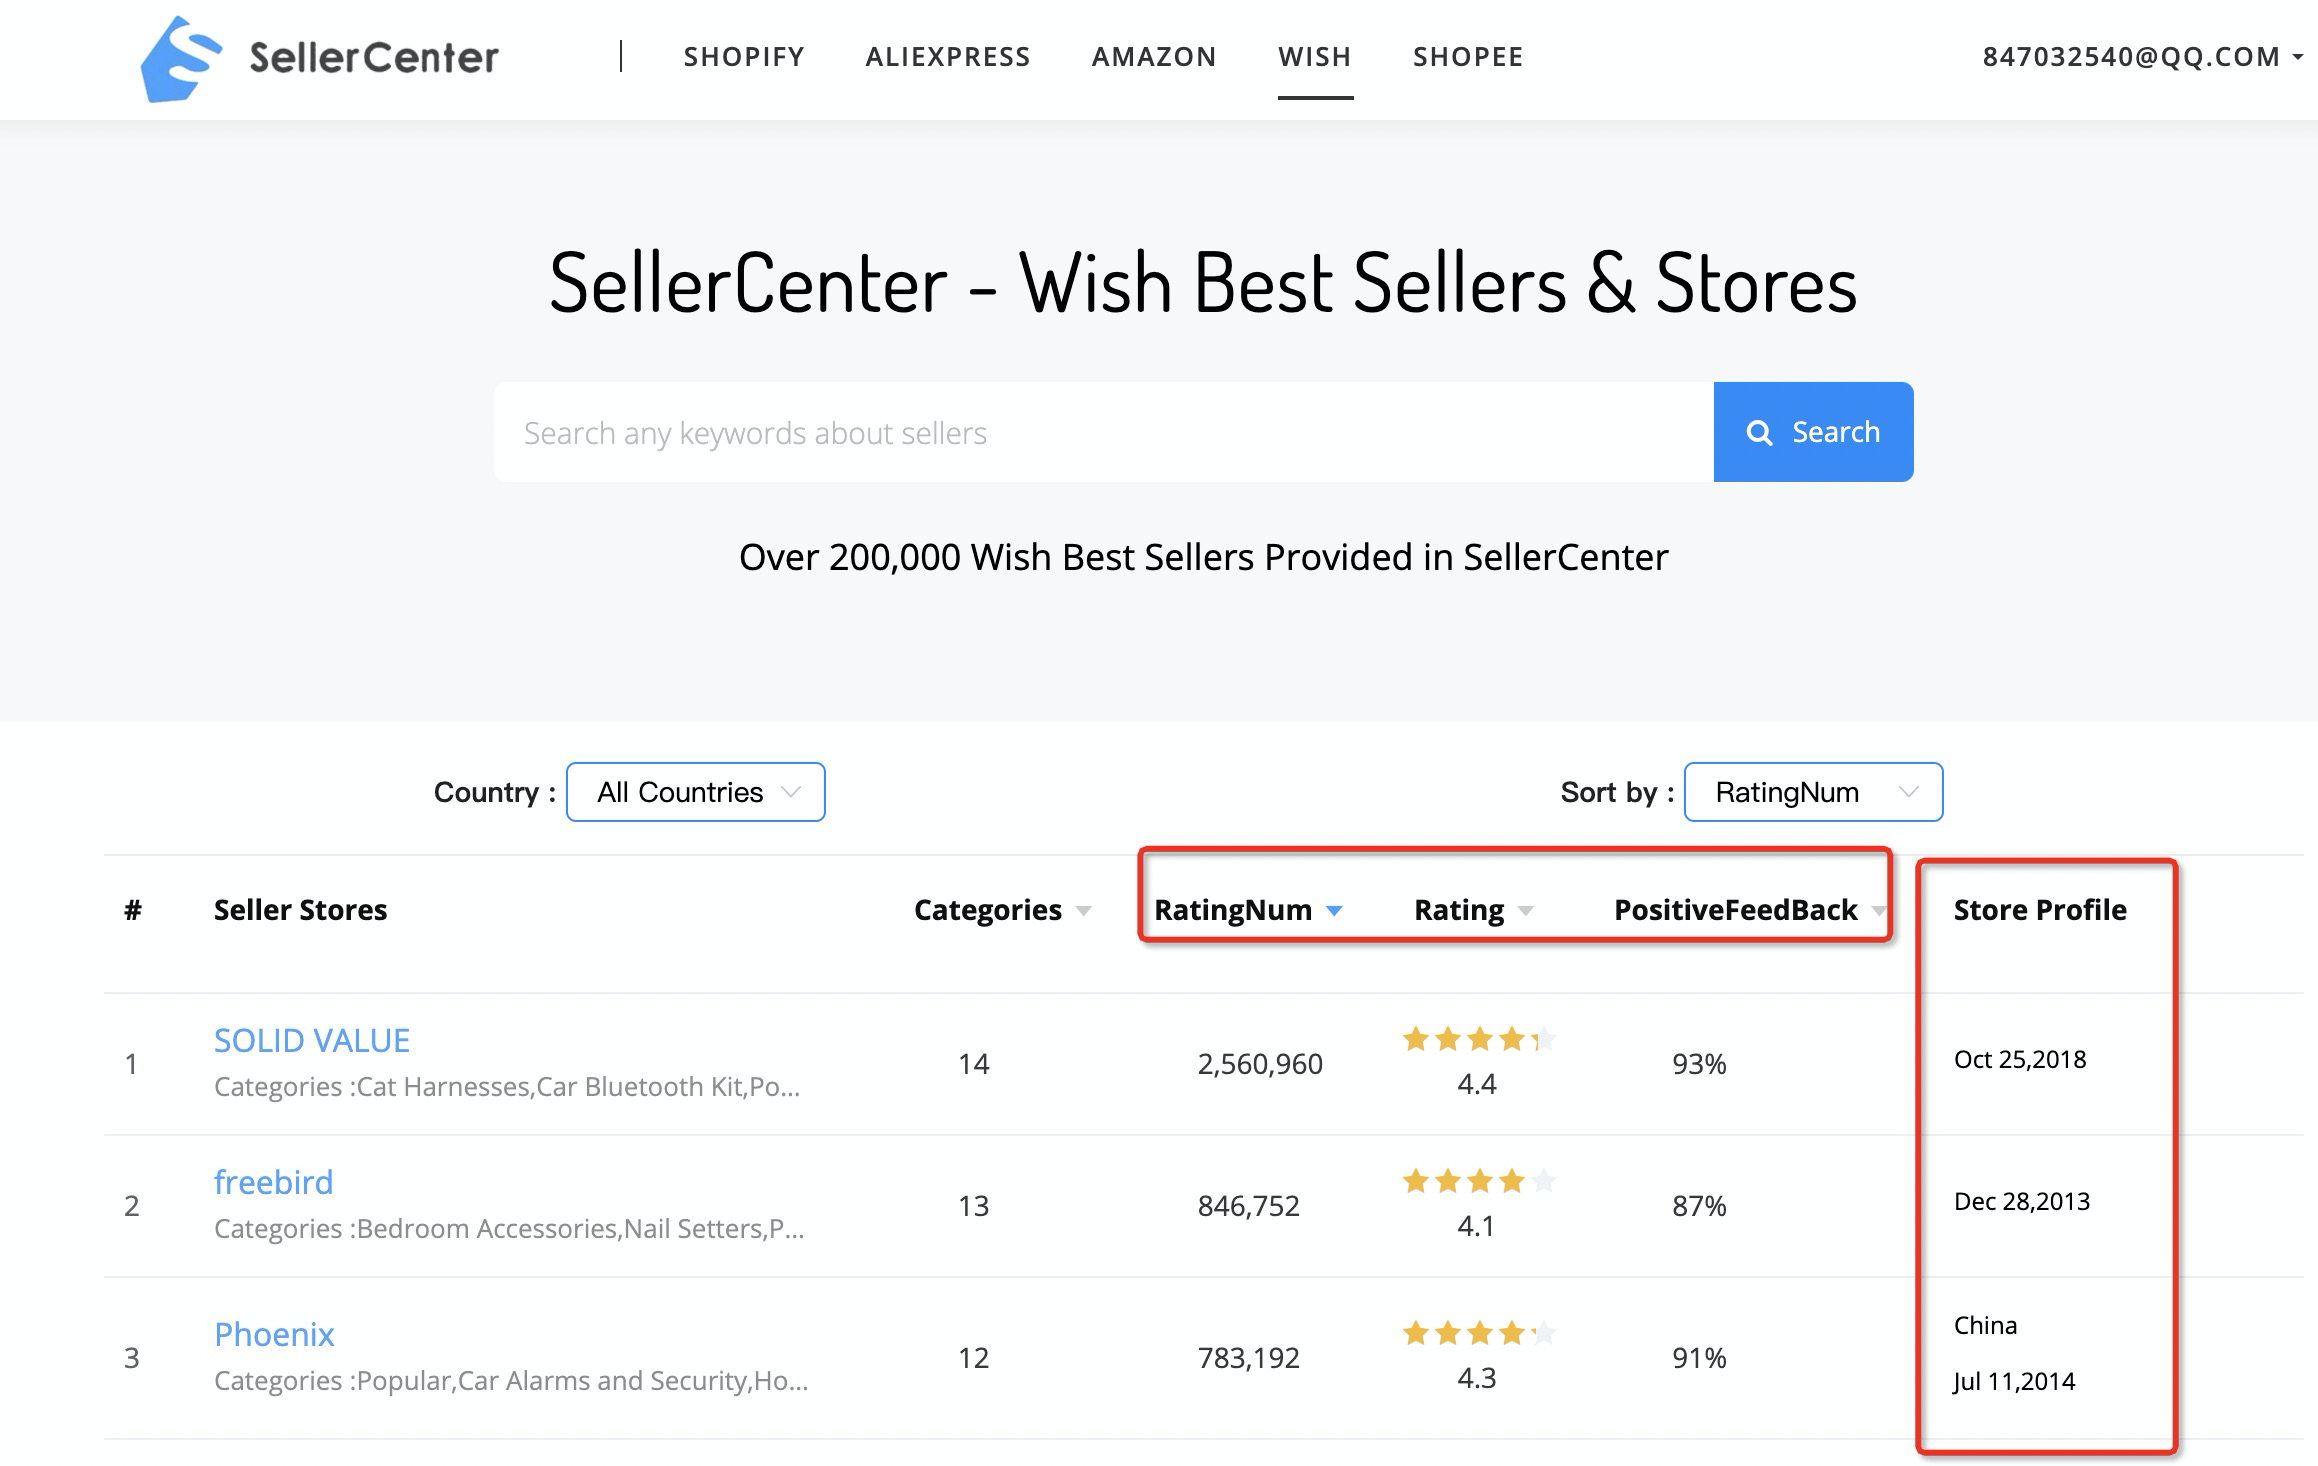Click the sort arrow beside PositiveFeedBack column
The image size is (2318, 1466).
(x=1879, y=912)
